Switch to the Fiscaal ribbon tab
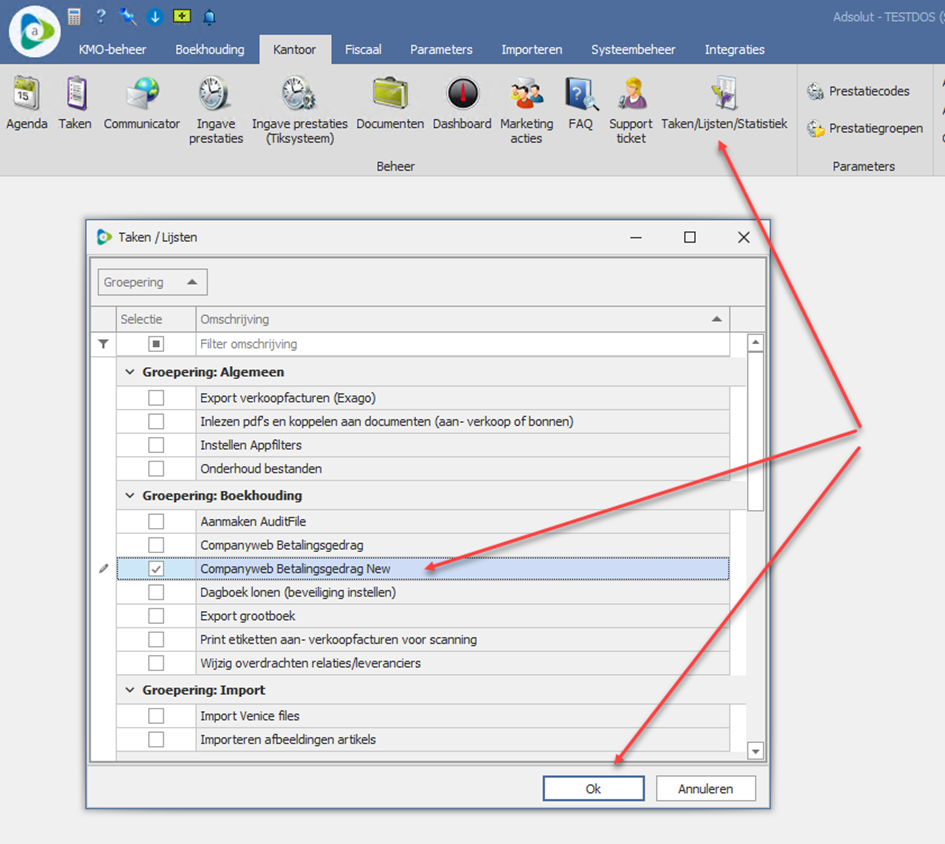The height and width of the screenshot is (844, 945). 363,49
